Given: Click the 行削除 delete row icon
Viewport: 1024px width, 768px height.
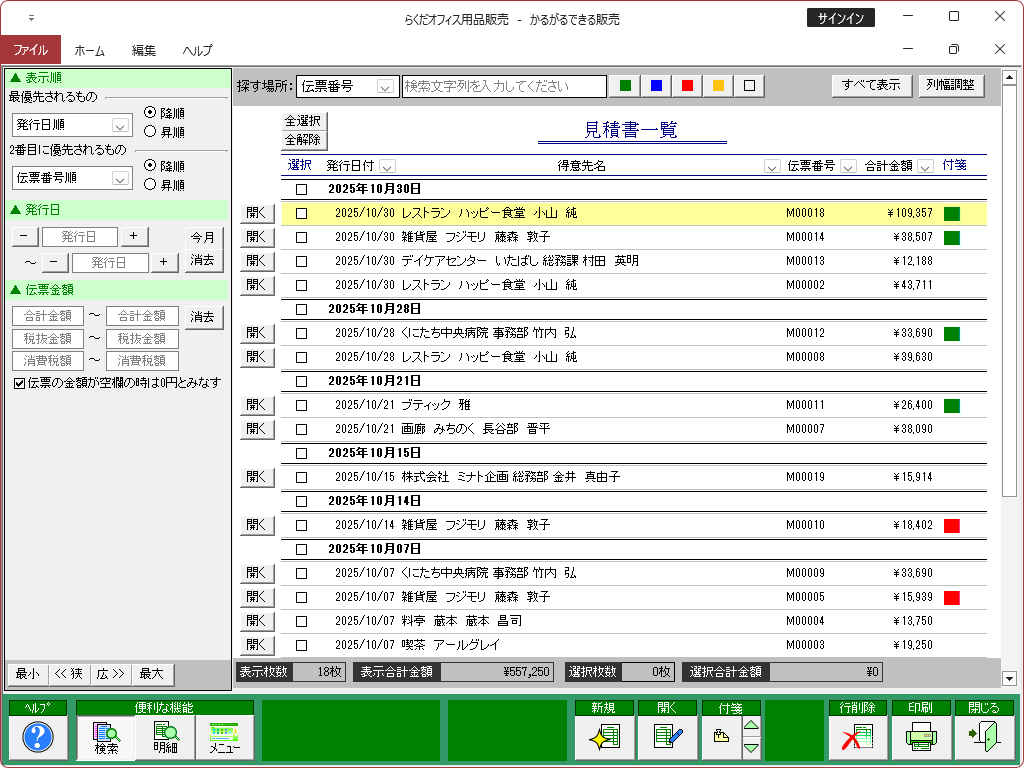Looking at the screenshot, I should (857, 738).
